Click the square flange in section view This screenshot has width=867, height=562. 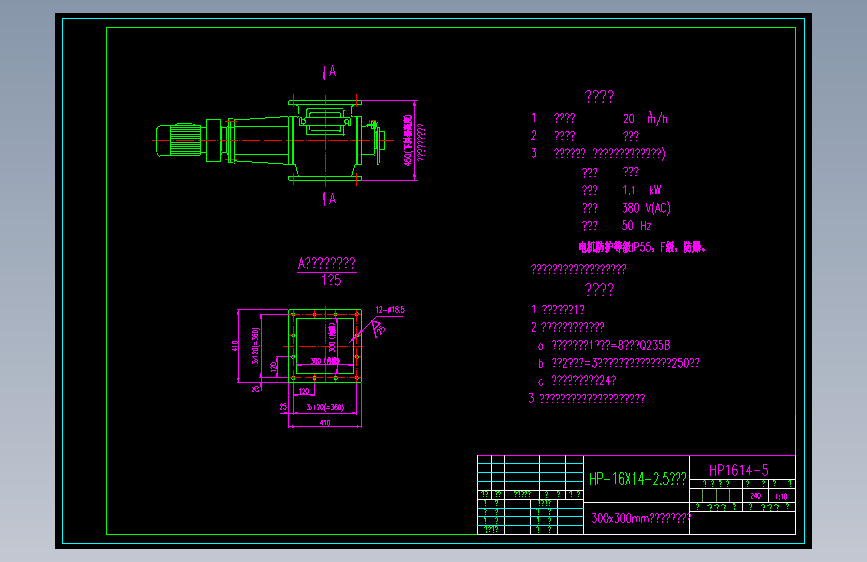click(x=325, y=346)
